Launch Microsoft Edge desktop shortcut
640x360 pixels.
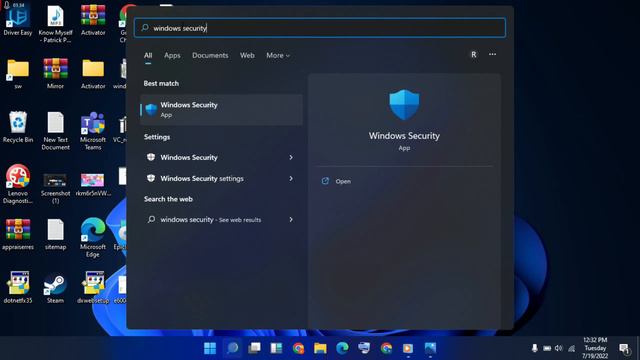(x=93, y=238)
